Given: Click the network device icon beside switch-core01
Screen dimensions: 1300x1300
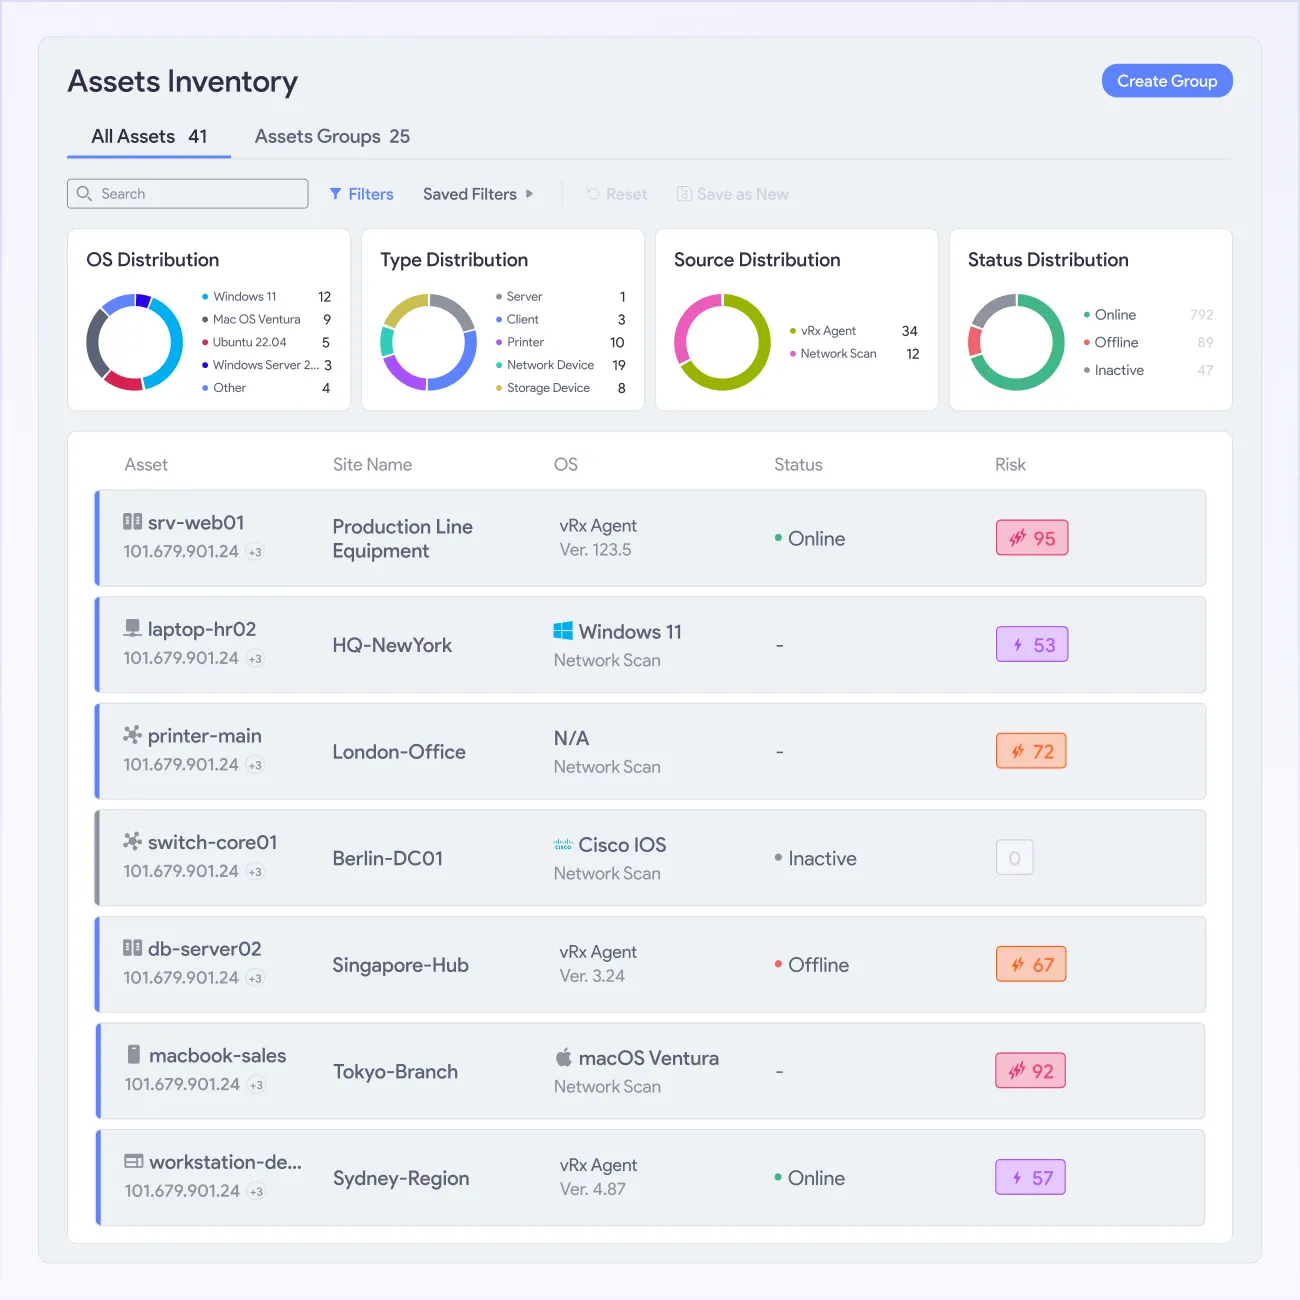Looking at the screenshot, I should (132, 841).
